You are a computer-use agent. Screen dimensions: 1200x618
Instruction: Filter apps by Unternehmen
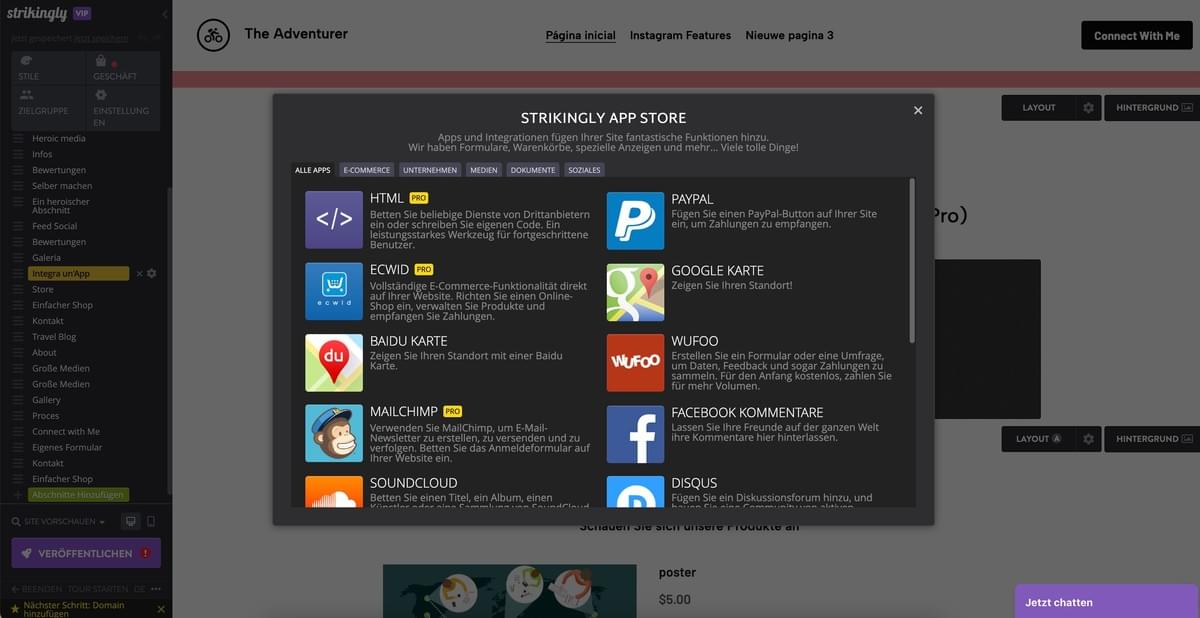[x=430, y=170]
